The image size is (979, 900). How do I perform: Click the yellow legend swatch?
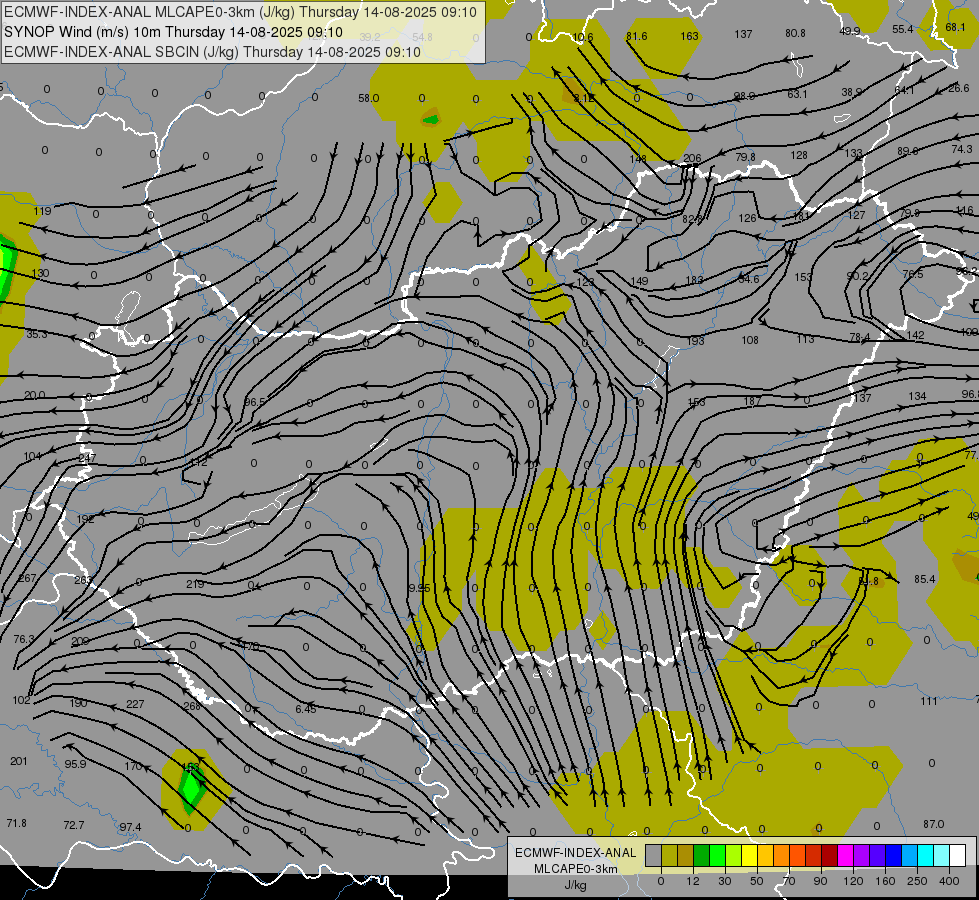(x=750, y=856)
